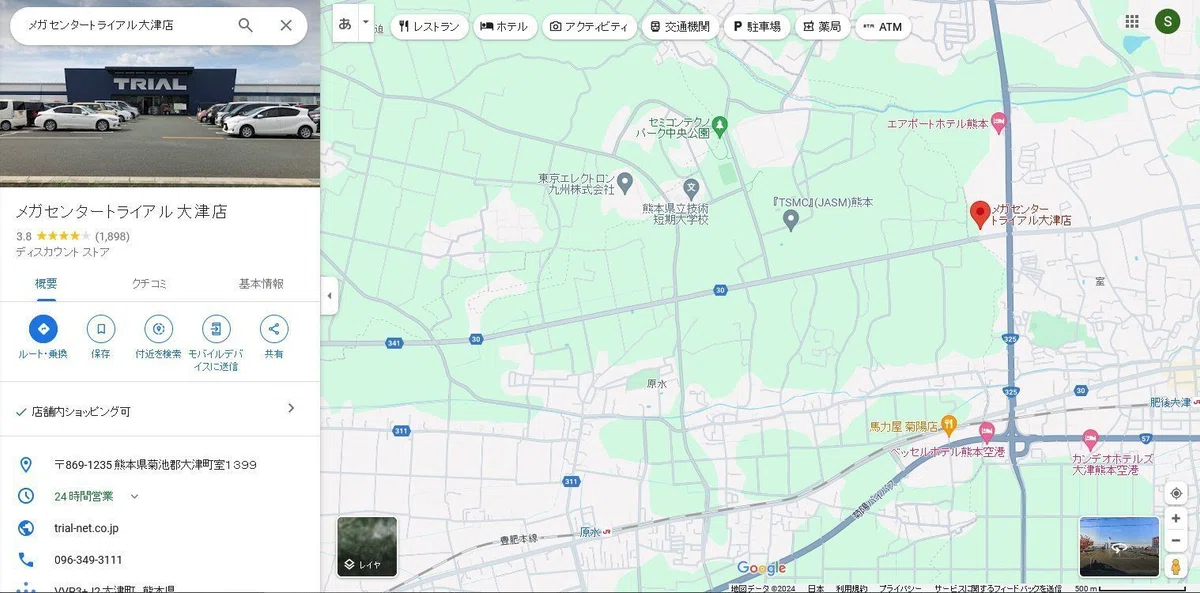Viewport: 1200px width, 593px height.
Task: Click the Street View pegman icon
Action: tap(1176, 567)
